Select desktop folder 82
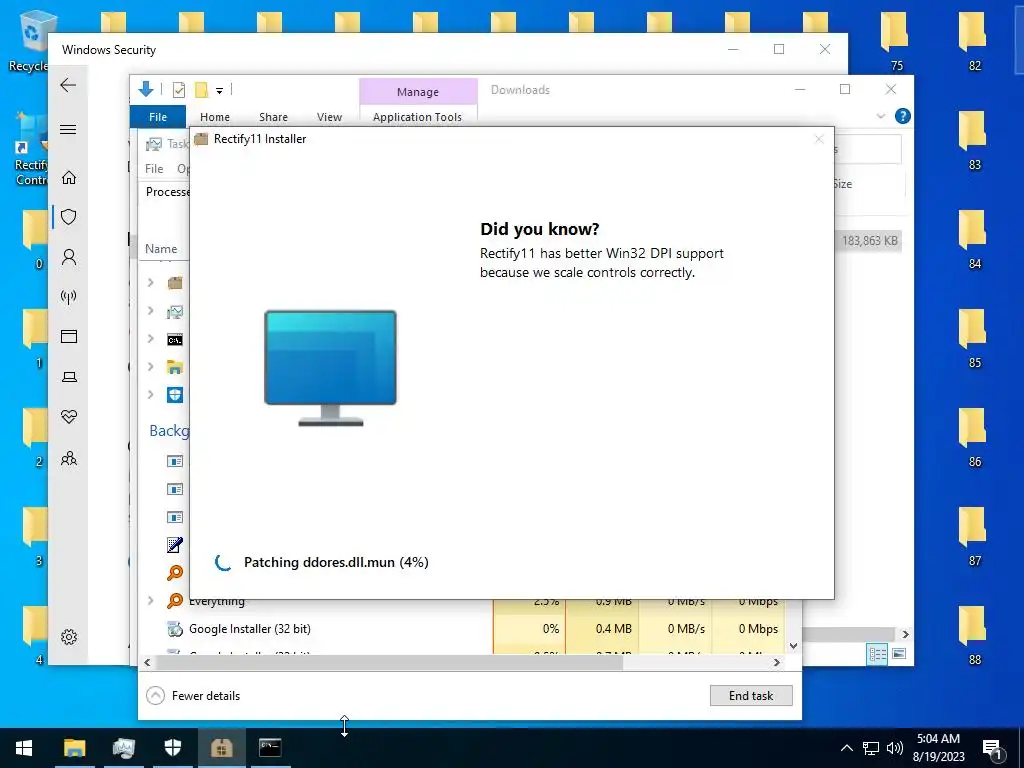 pyautogui.click(x=974, y=41)
